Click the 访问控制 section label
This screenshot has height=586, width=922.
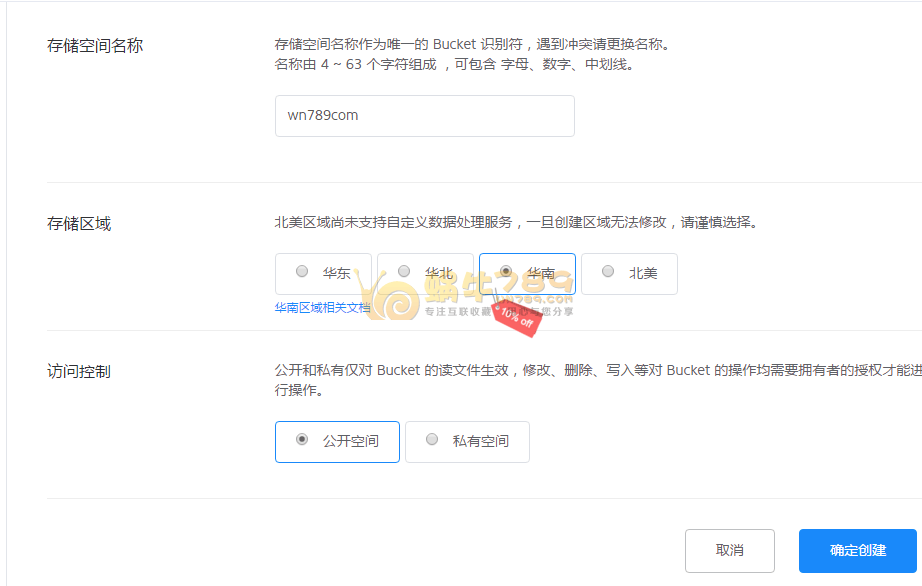tap(79, 372)
